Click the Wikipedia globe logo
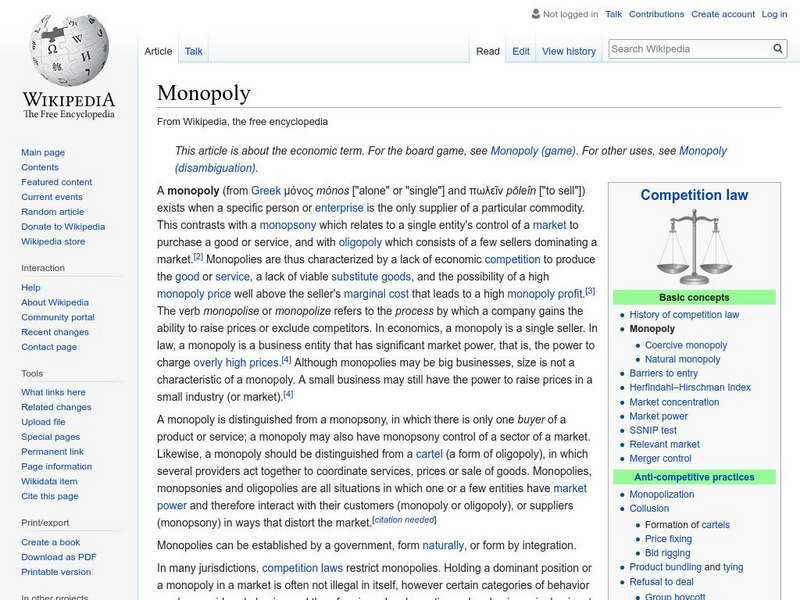Viewport: 800px width, 600px height. 69,49
